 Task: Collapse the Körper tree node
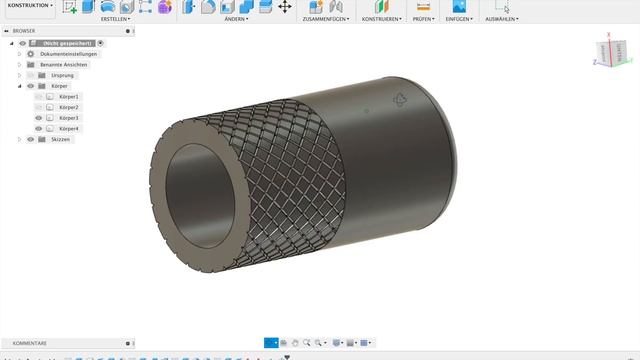pyautogui.click(x=19, y=86)
